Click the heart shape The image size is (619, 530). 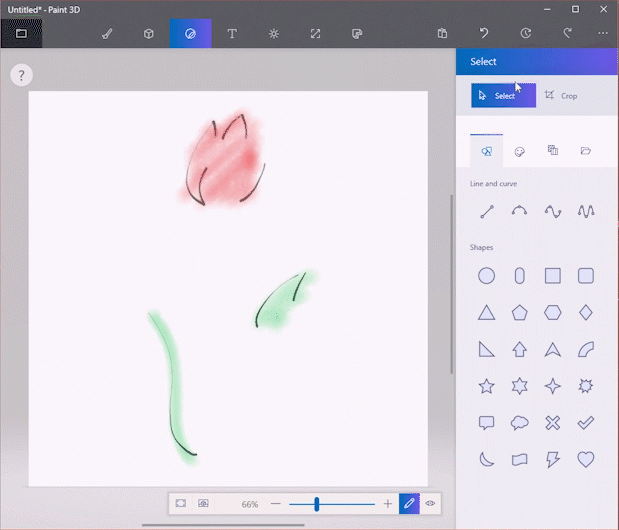pyautogui.click(x=586, y=459)
